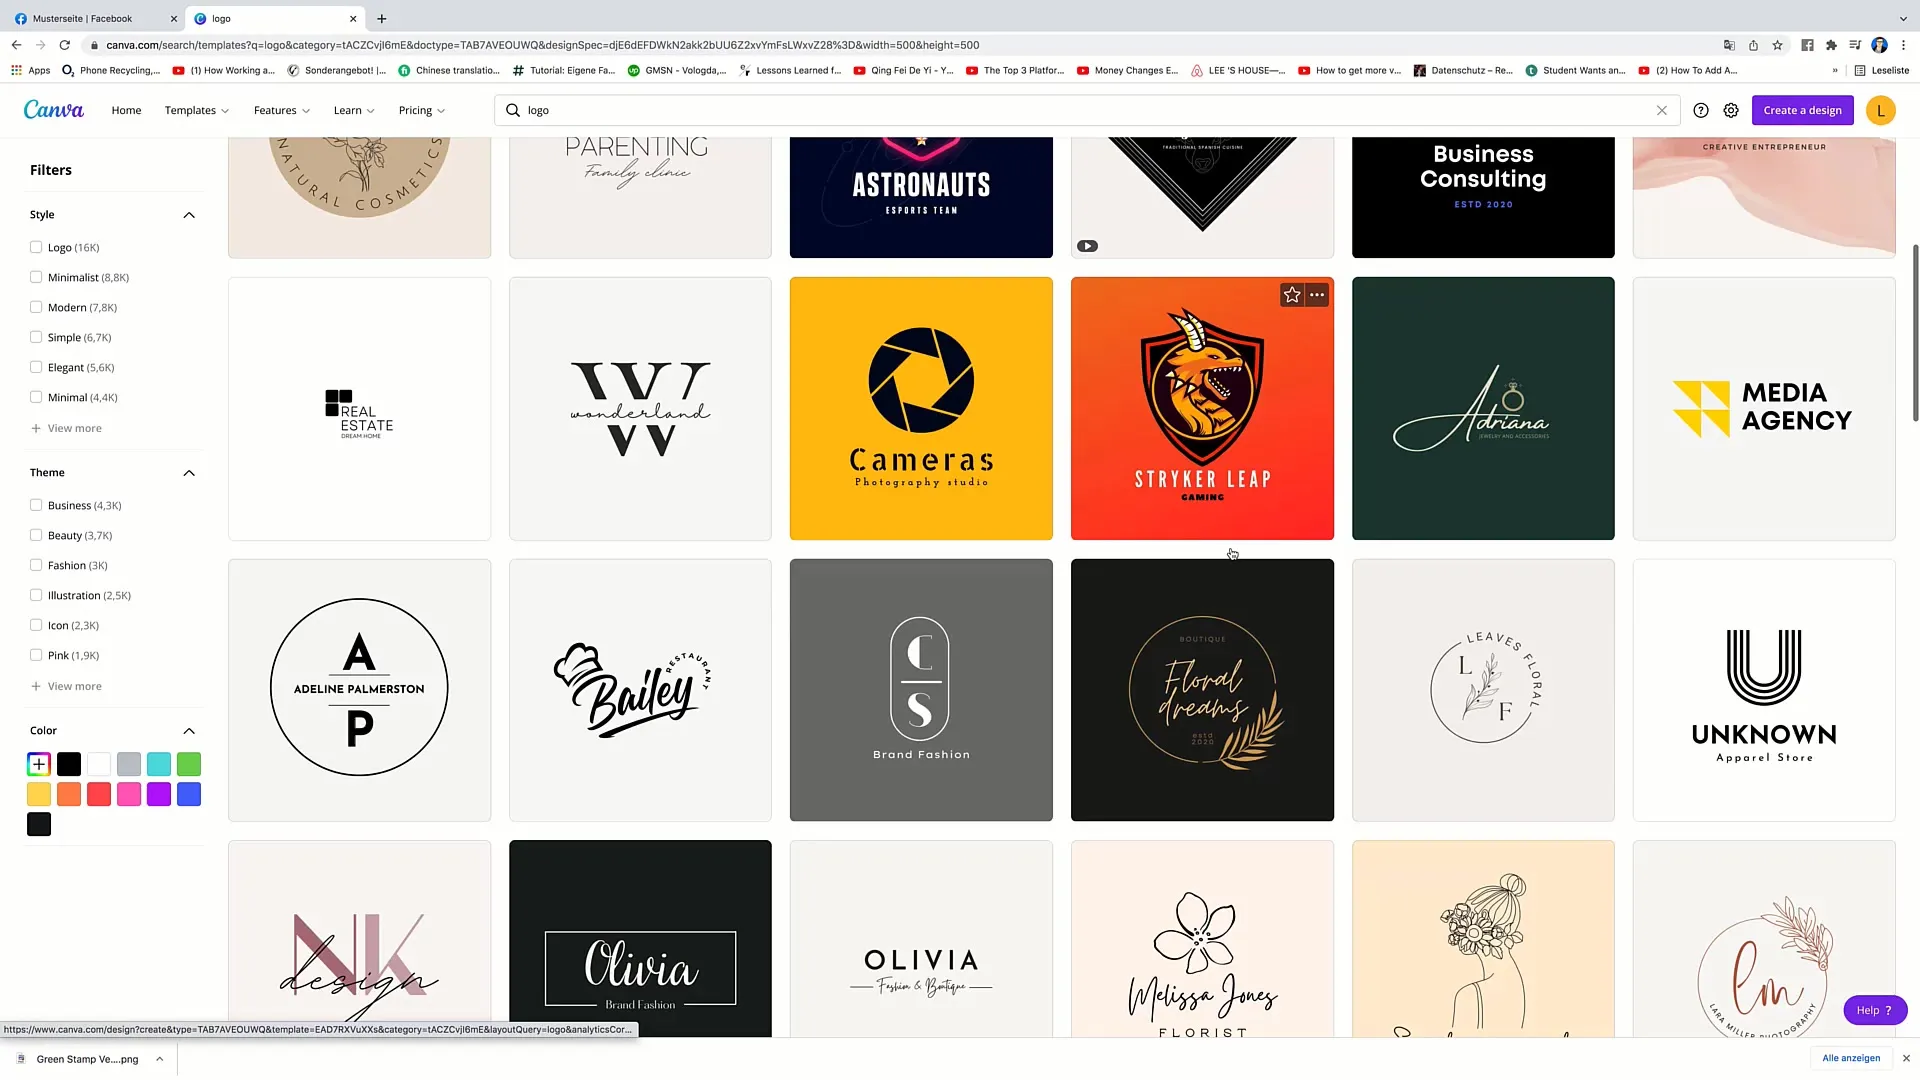Expand View more under Theme

tap(66, 686)
